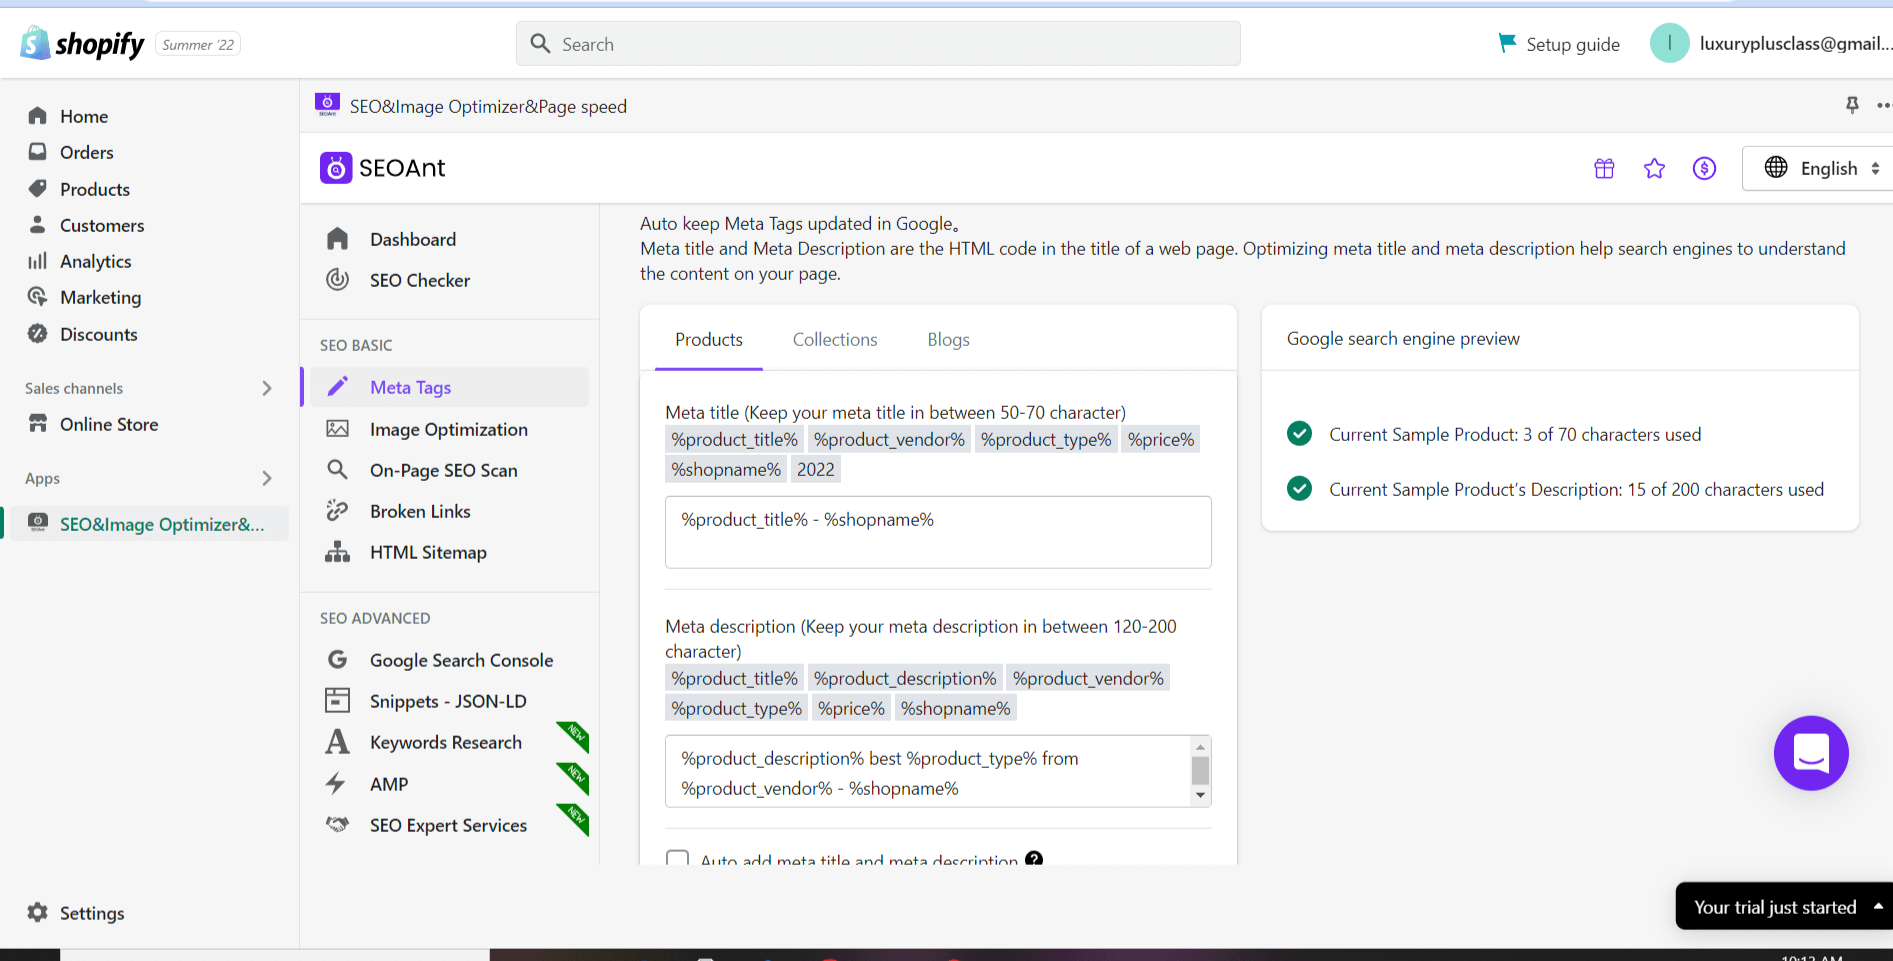Open the English language dropdown
The height and width of the screenshot is (961, 1893).
(1820, 168)
